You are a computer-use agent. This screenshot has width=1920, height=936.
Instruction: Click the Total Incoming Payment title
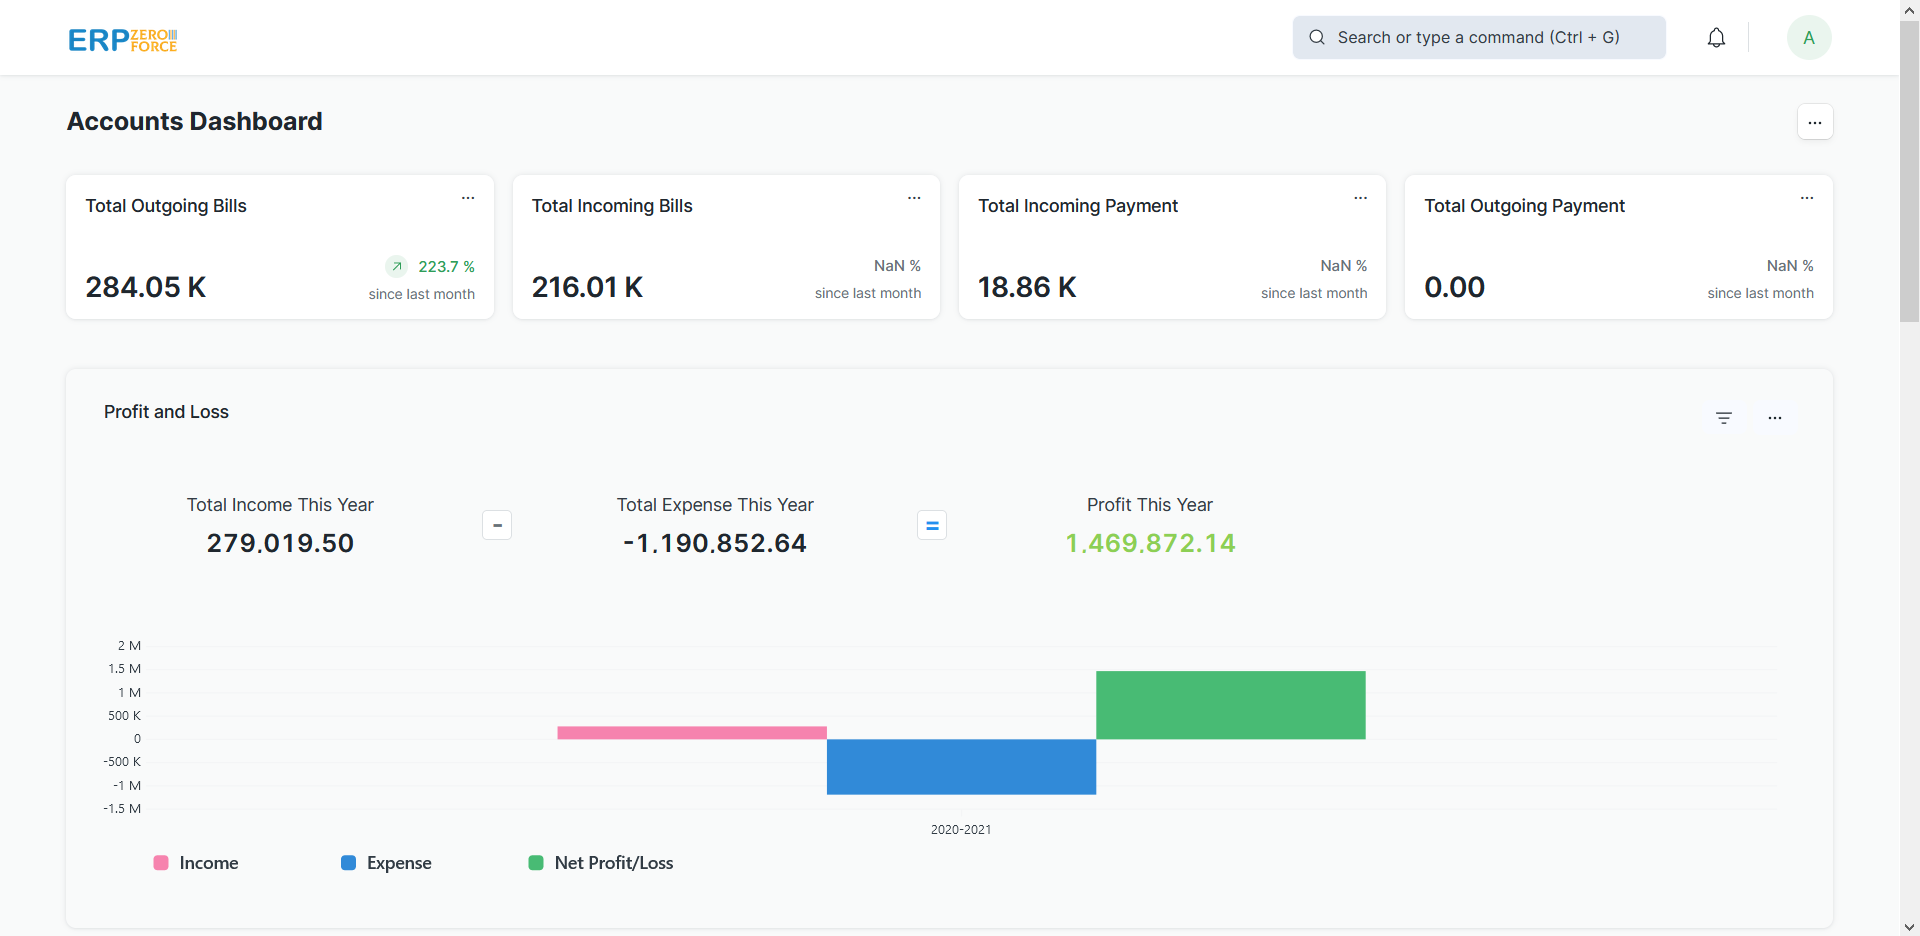click(x=1078, y=206)
